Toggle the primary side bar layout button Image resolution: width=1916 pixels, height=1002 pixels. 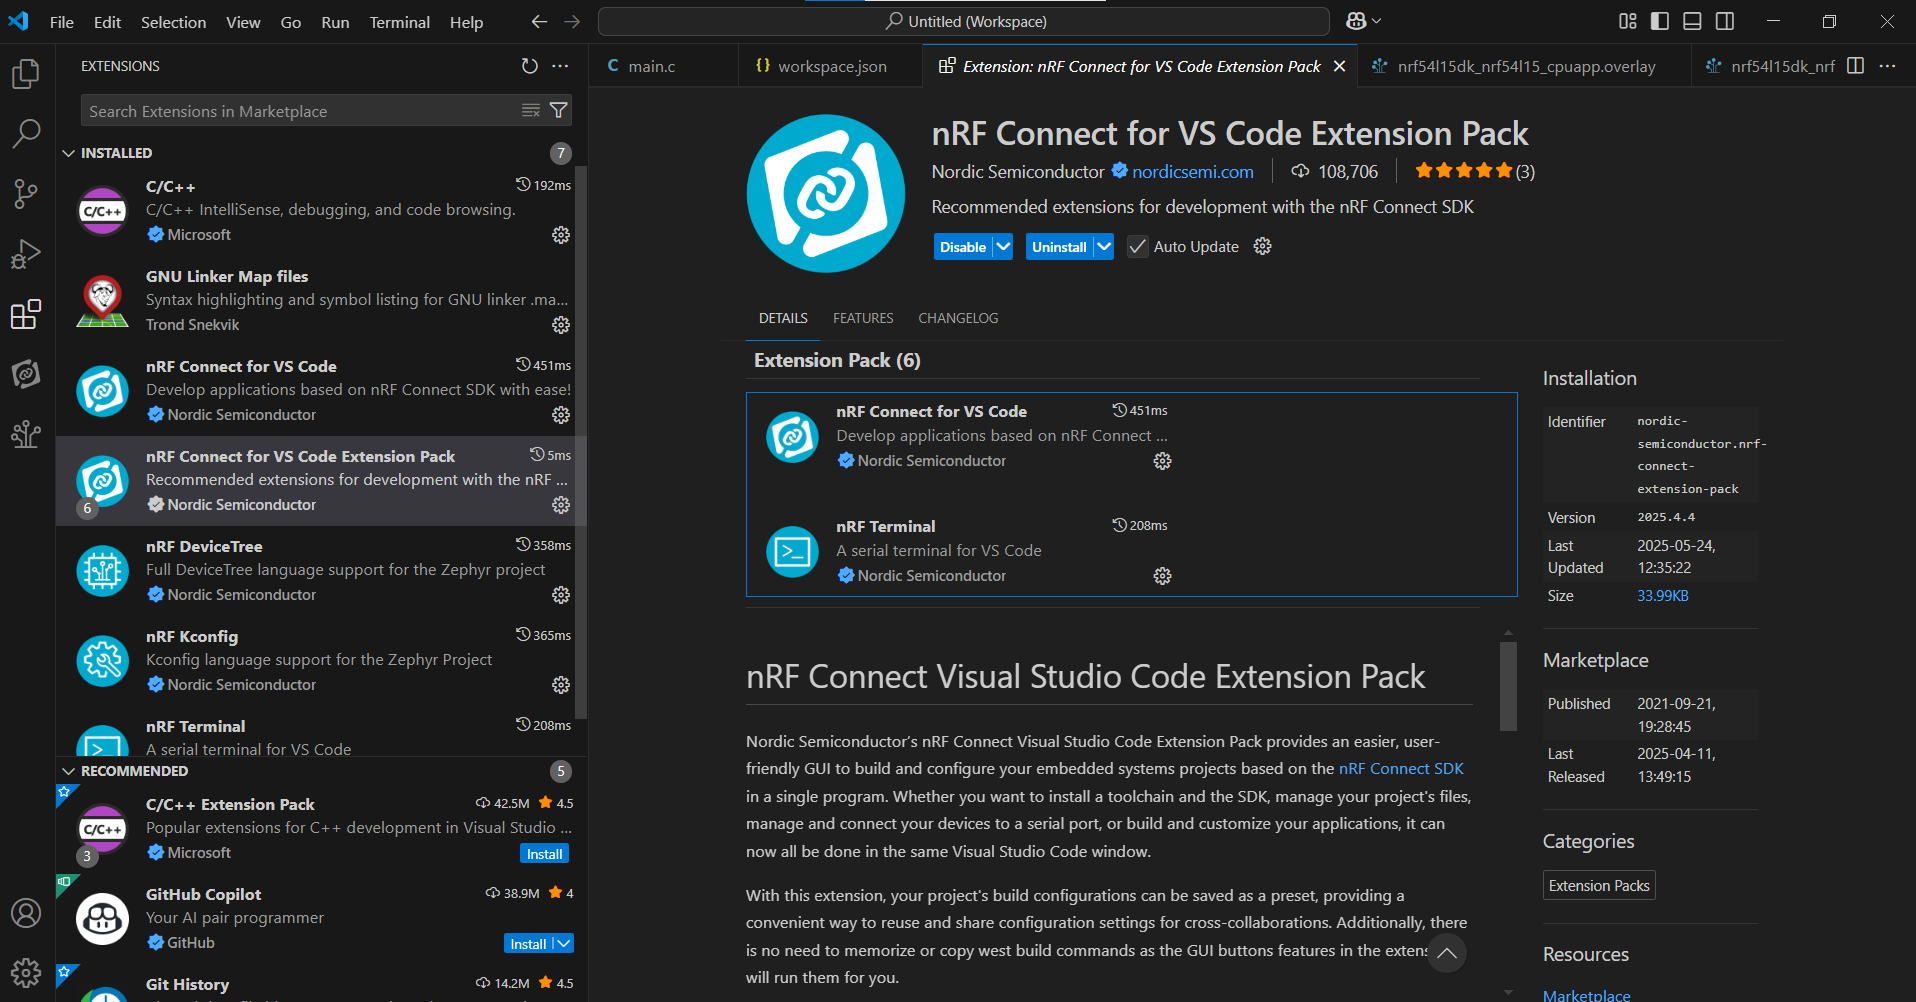click(x=1660, y=21)
